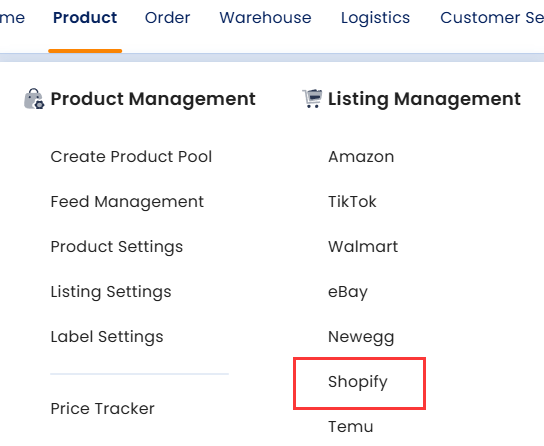Go to Product Settings
The width and height of the screenshot is (544, 446).
pos(117,247)
